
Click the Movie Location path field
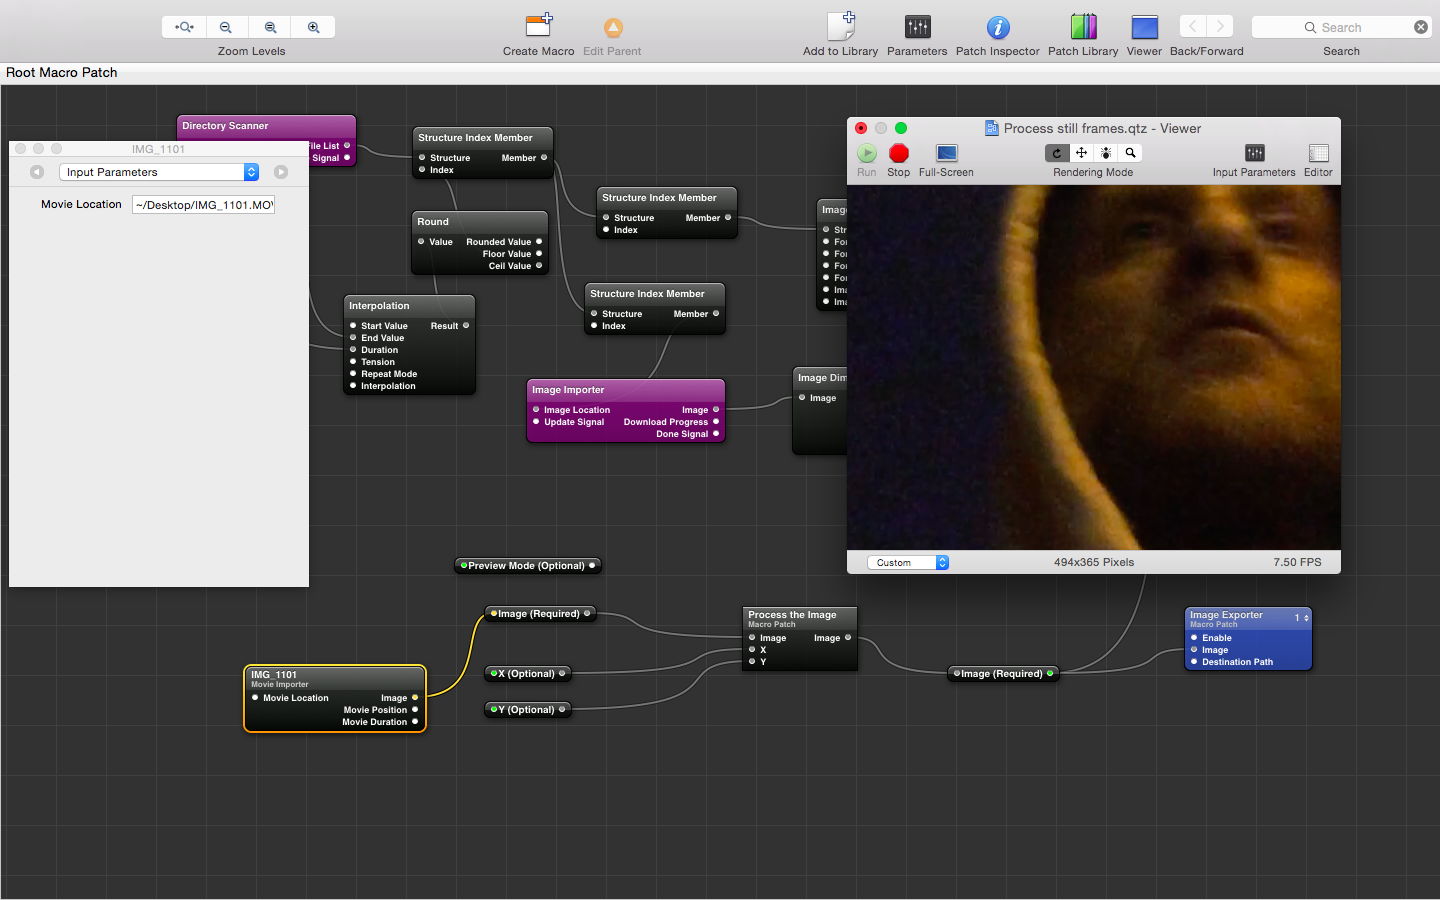pyautogui.click(x=204, y=205)
